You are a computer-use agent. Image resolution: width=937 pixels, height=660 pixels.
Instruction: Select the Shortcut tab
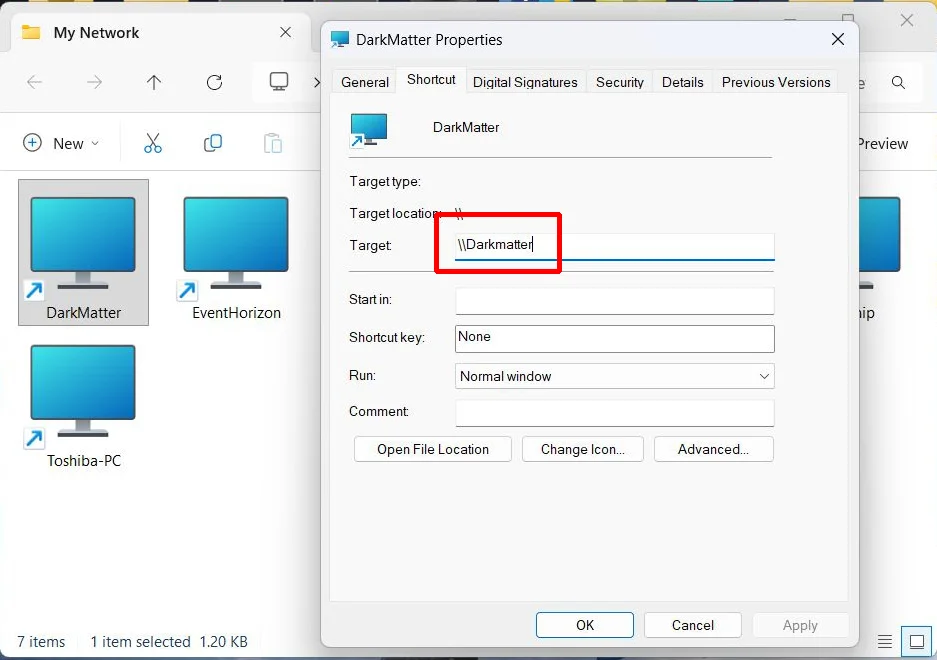pos(431,80)
